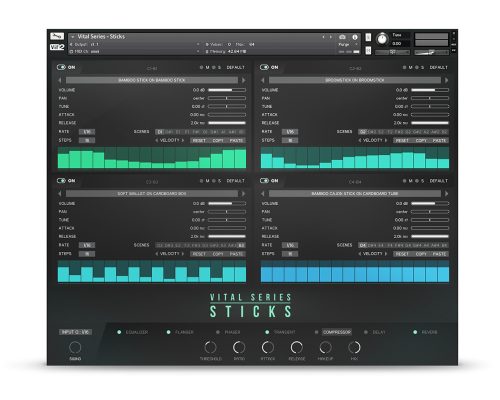Select the Delay effect tab
The image size is (500, 400).
coord(379,332)
